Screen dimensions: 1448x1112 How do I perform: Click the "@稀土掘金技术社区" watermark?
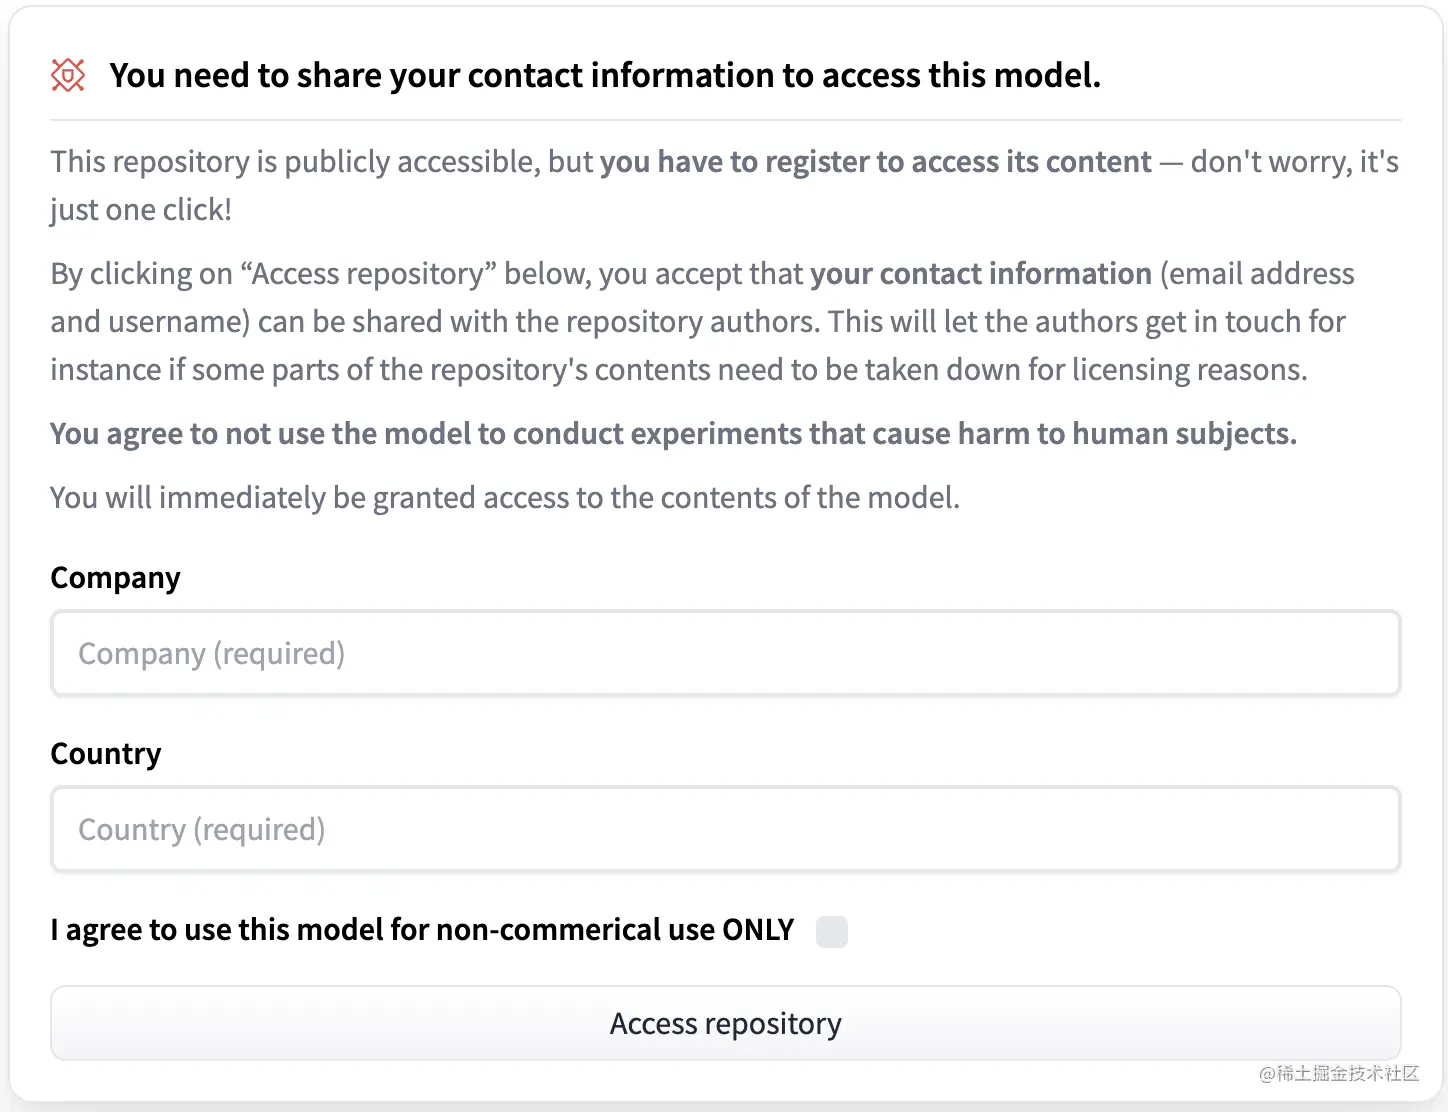[x=1338, y=1074]
